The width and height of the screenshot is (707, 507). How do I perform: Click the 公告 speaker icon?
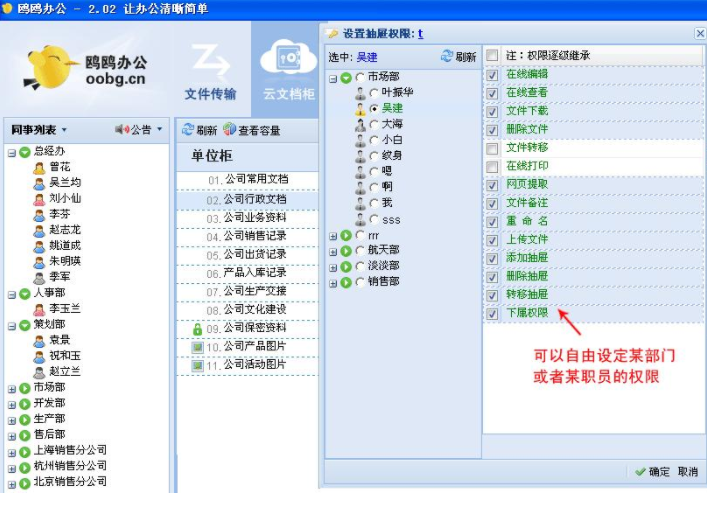122,129
